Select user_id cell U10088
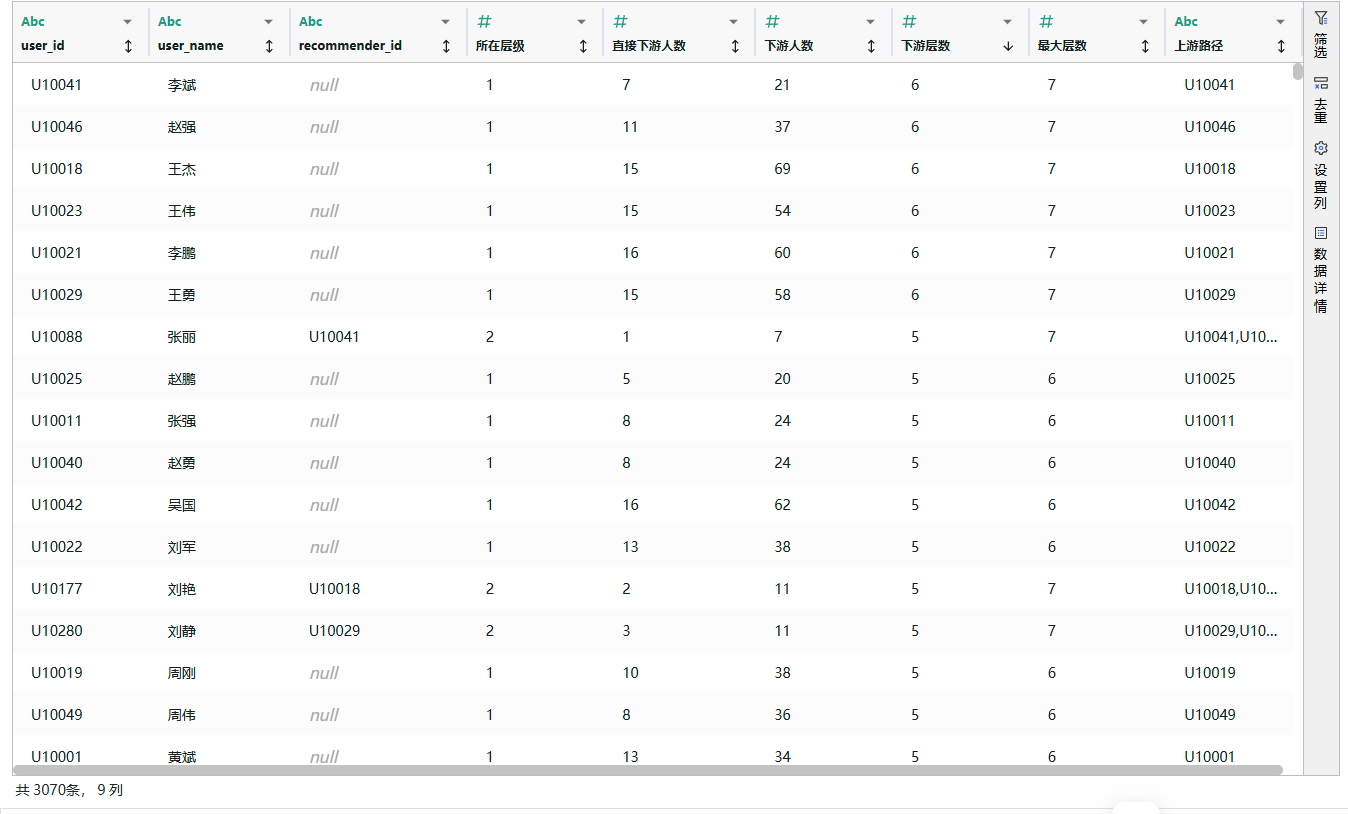The image size is (1348, 814). click(56, 337)
